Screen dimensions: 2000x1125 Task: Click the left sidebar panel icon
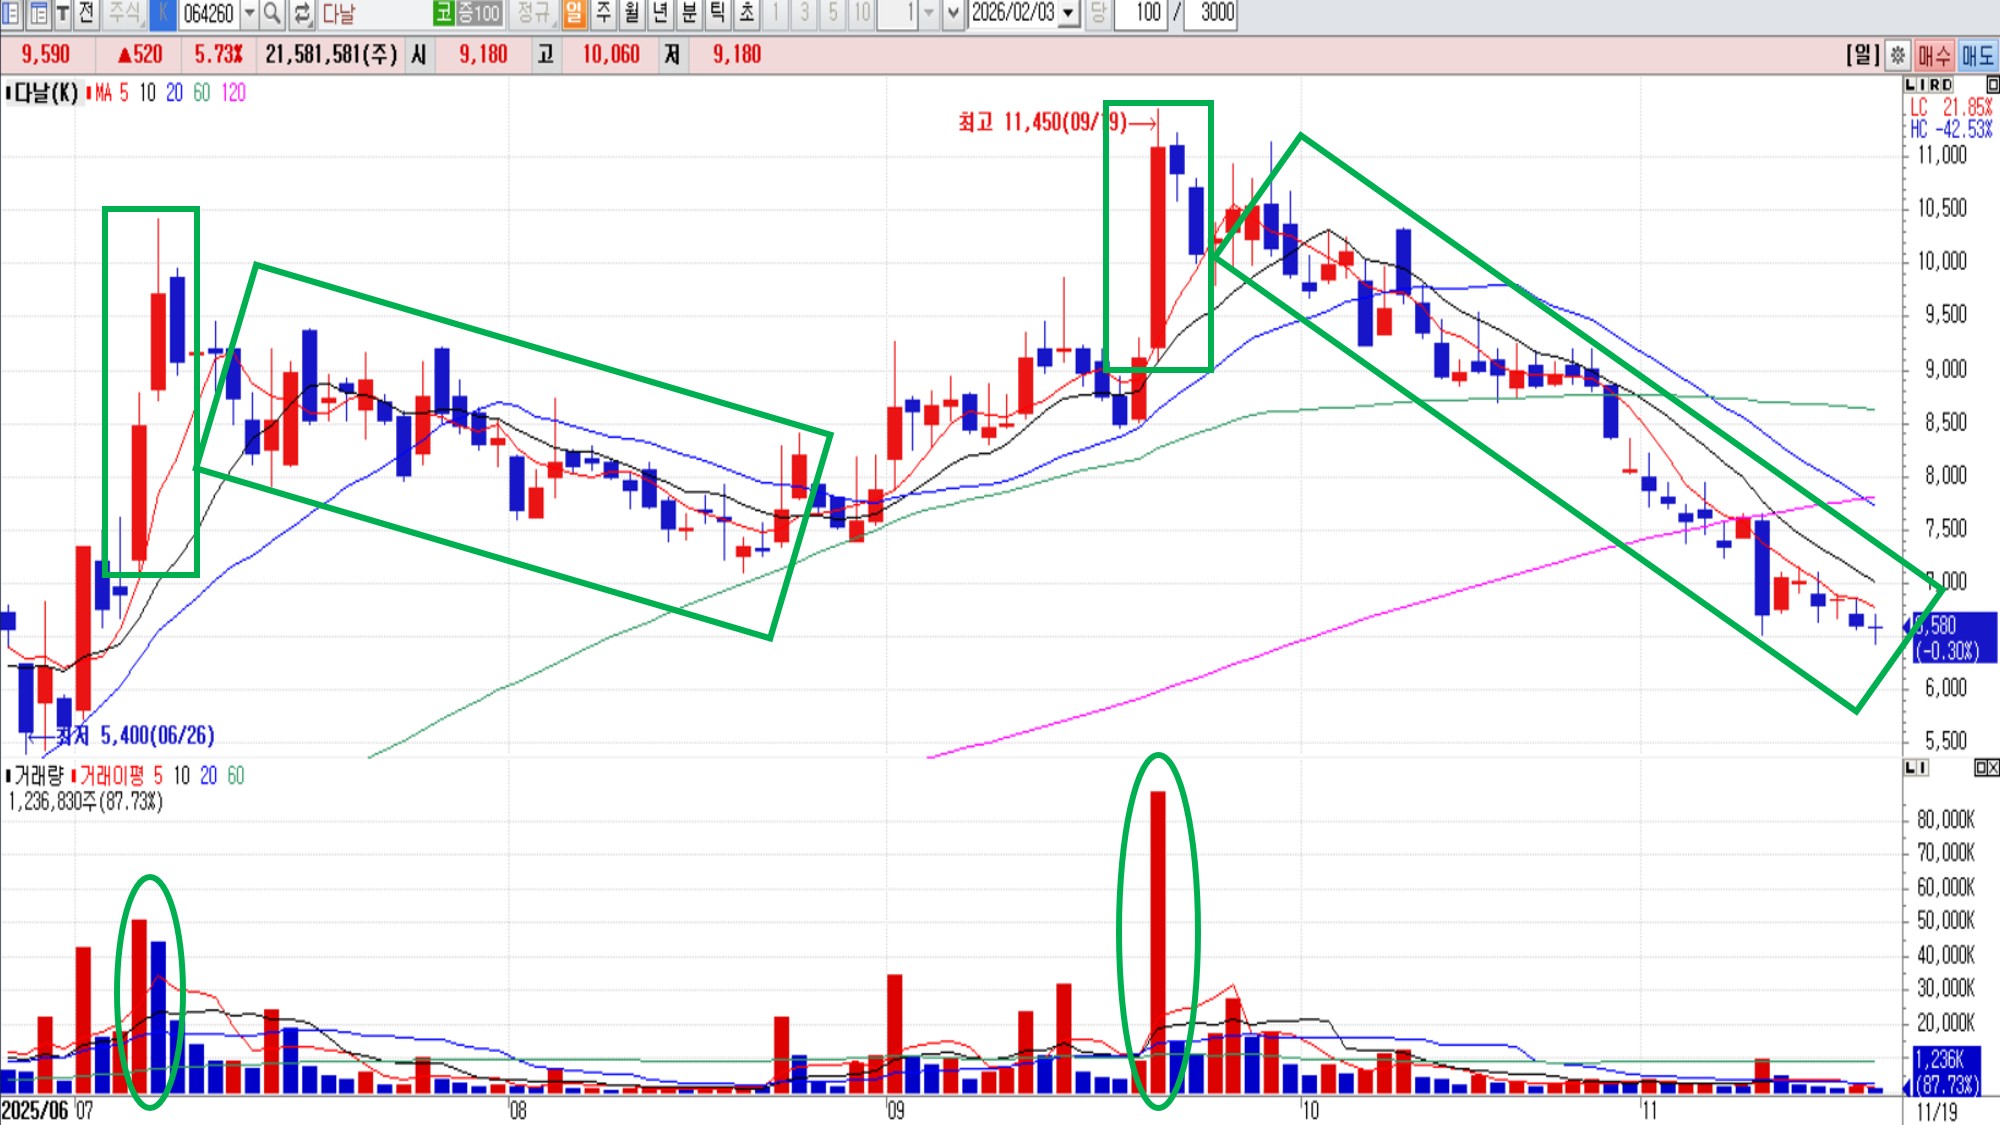pyautogui.click(x=10, y=13)
